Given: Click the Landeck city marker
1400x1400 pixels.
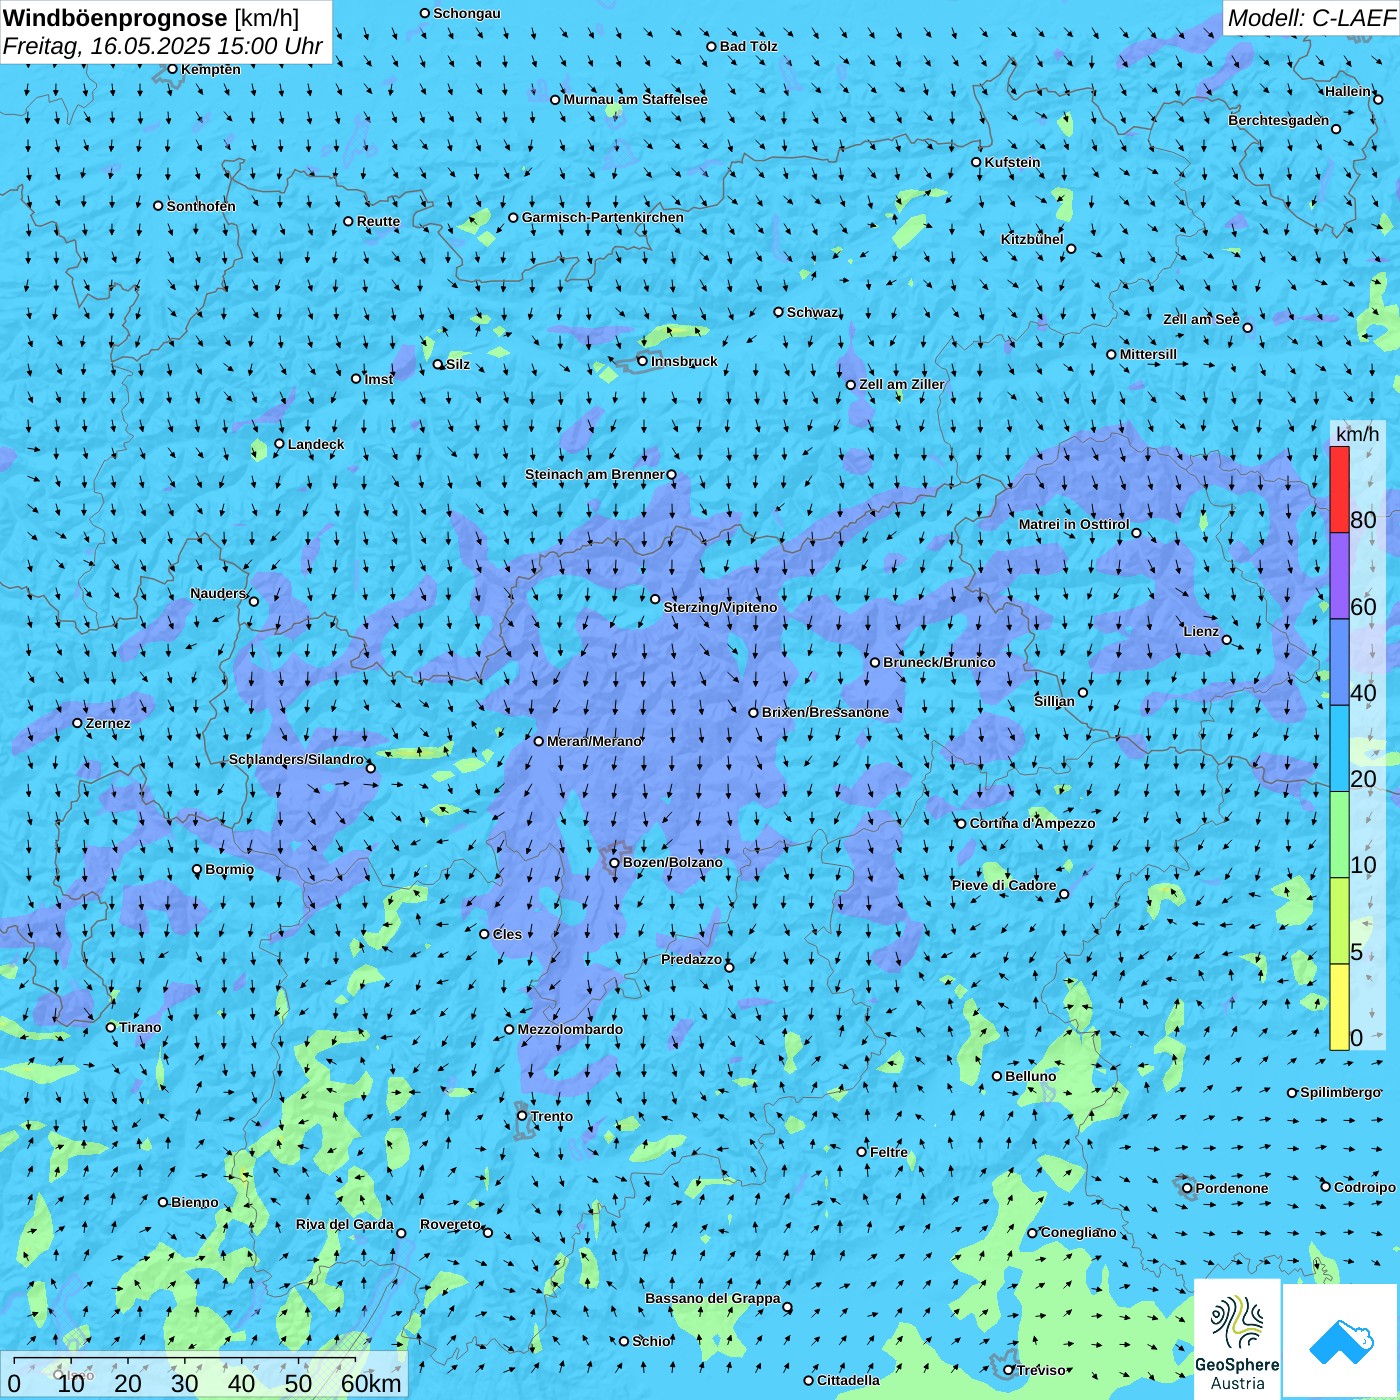Looking at the screenshot, I should (280, 444).
